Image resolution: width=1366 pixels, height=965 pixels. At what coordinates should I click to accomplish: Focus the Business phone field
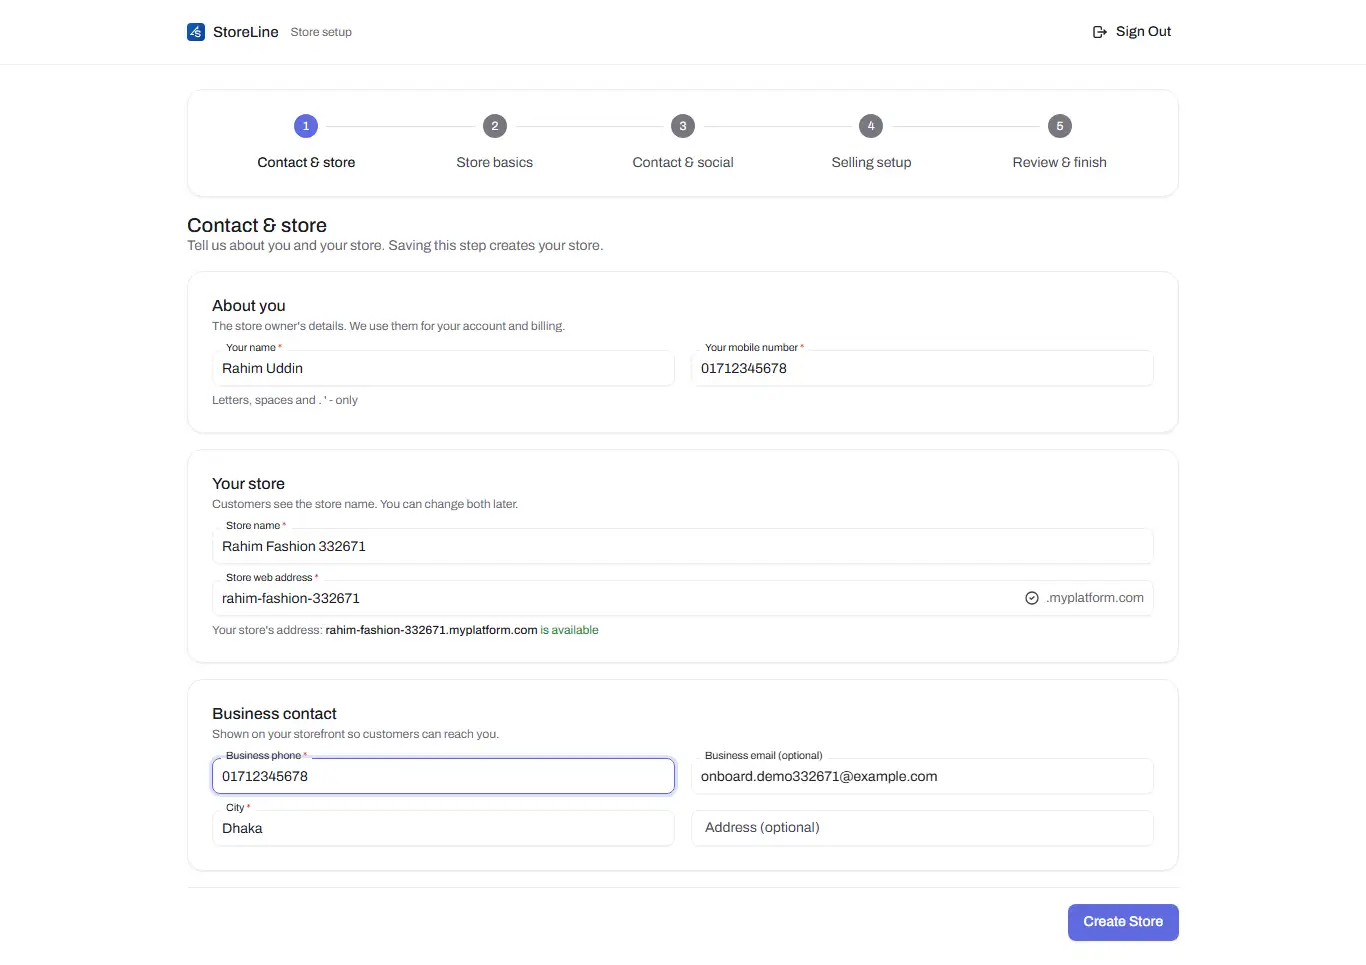(443, 776)
